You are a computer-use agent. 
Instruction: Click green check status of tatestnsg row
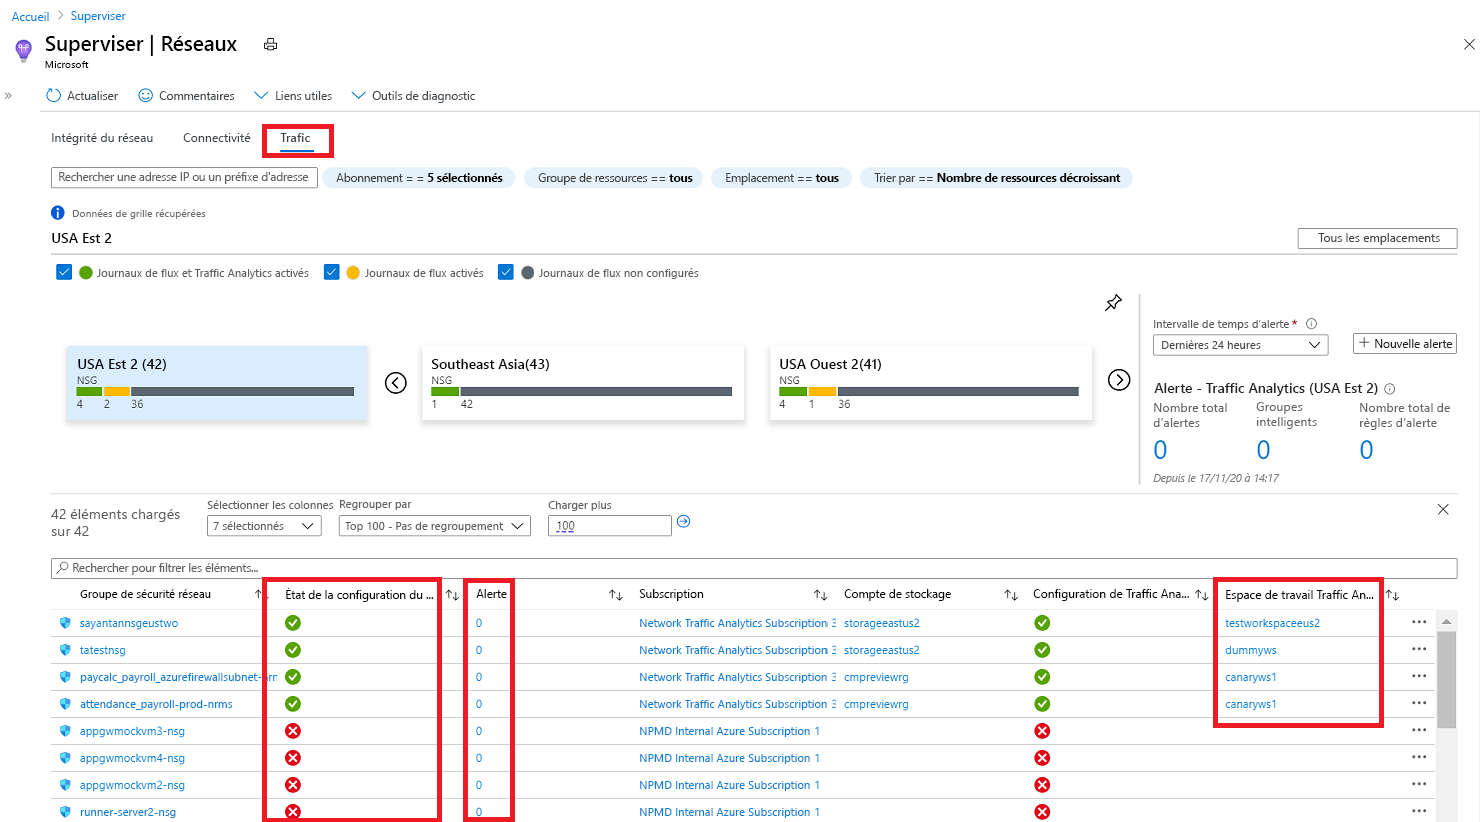click(293, 650)
